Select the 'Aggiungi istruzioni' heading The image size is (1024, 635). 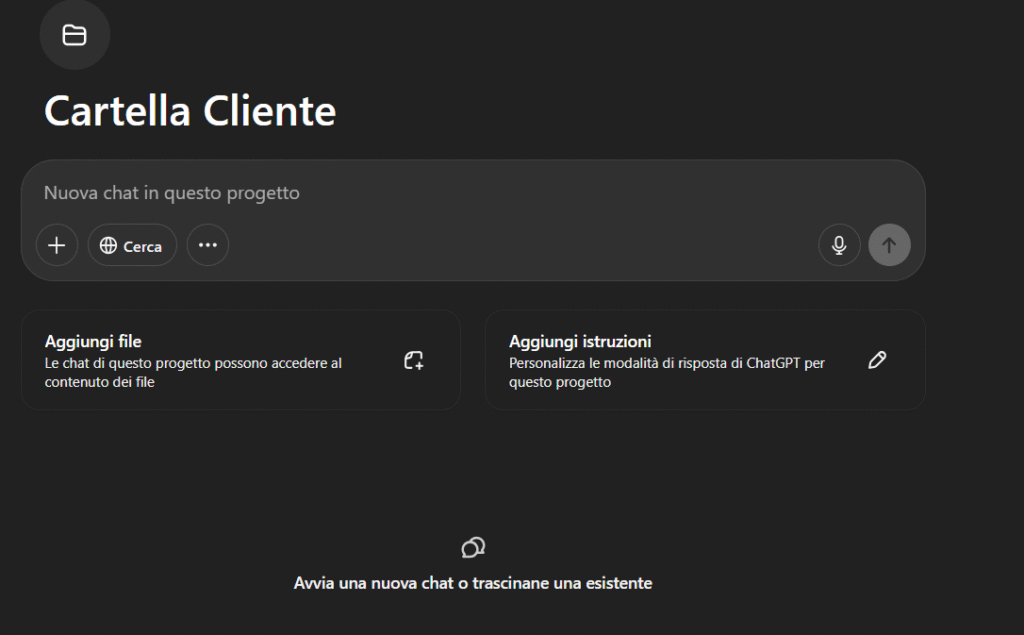[x=580, y=342]
